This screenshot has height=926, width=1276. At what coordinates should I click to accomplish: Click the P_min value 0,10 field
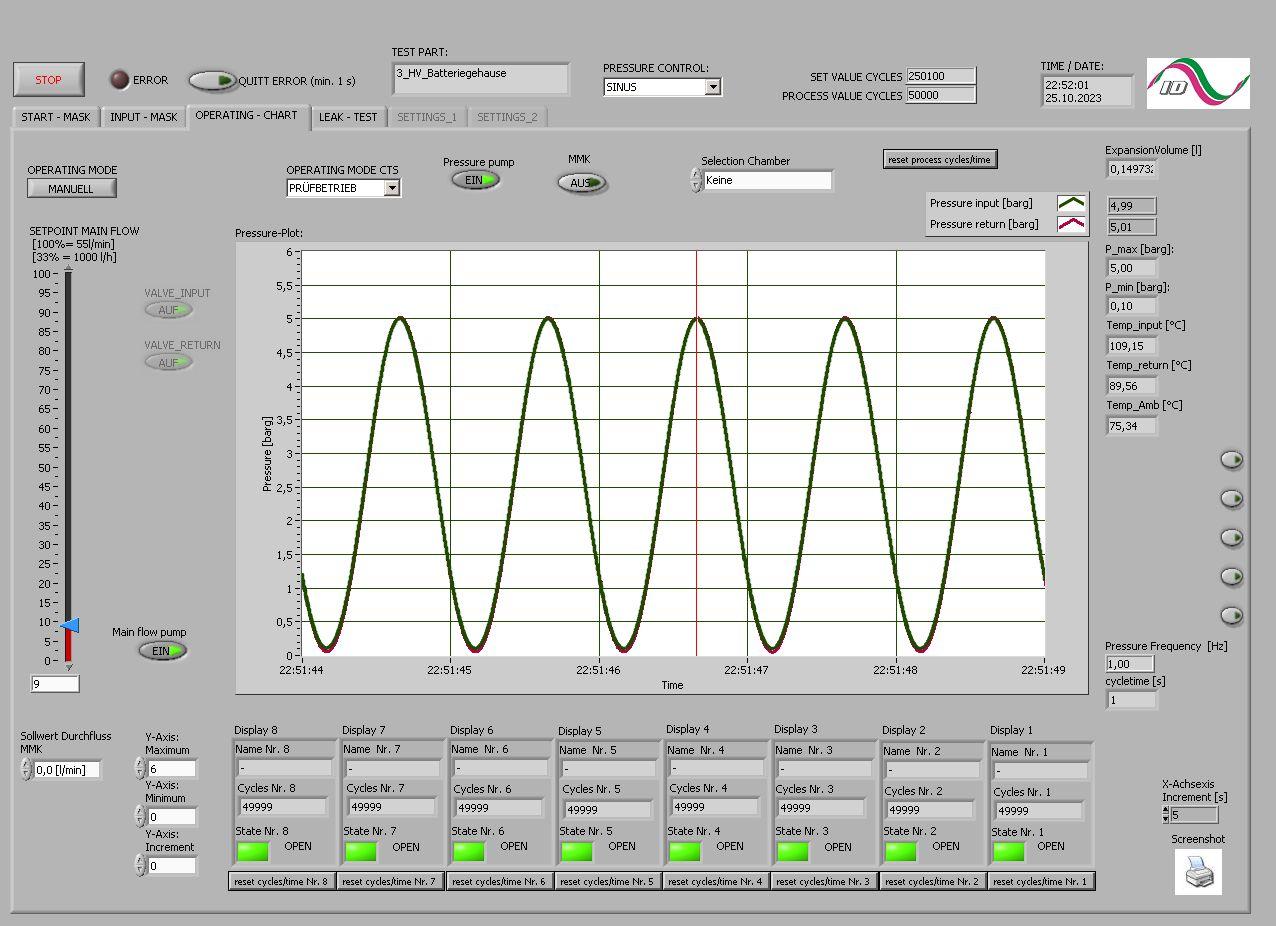point(1131,306)
